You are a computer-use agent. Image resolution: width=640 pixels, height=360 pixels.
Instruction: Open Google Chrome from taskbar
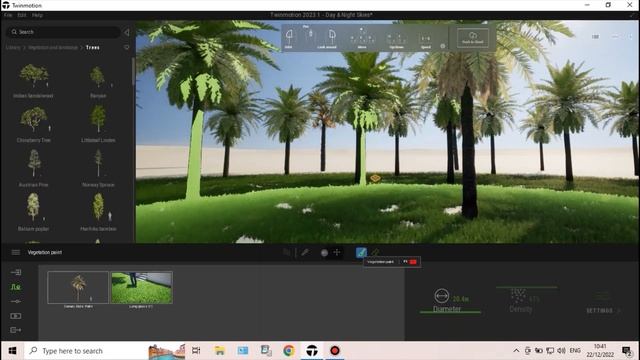pos(289,351)
